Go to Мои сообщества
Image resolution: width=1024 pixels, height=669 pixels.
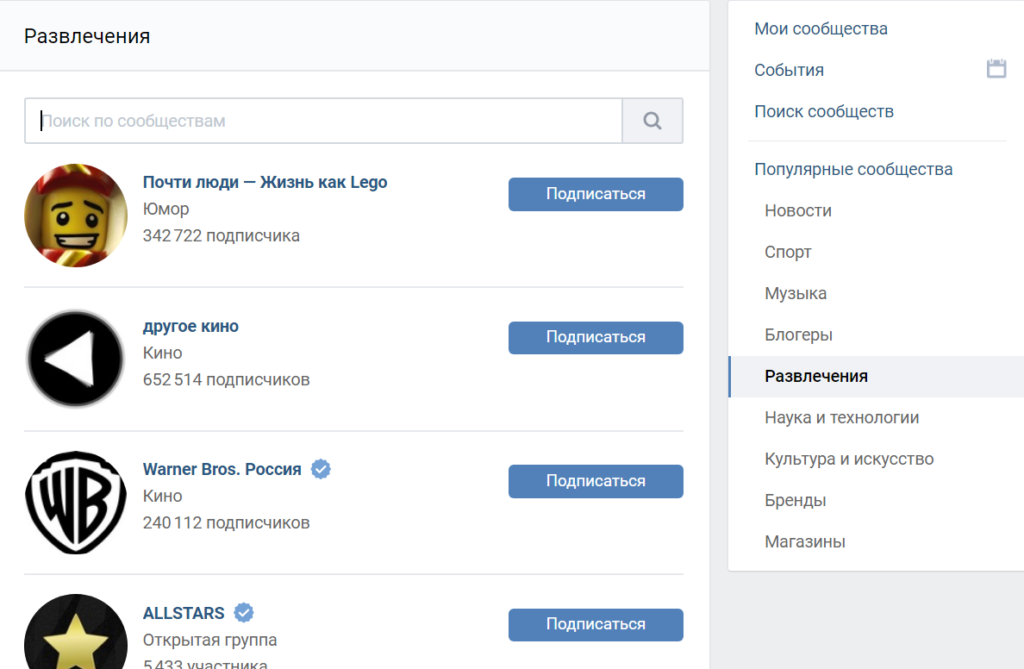click(x=821, y=29)
